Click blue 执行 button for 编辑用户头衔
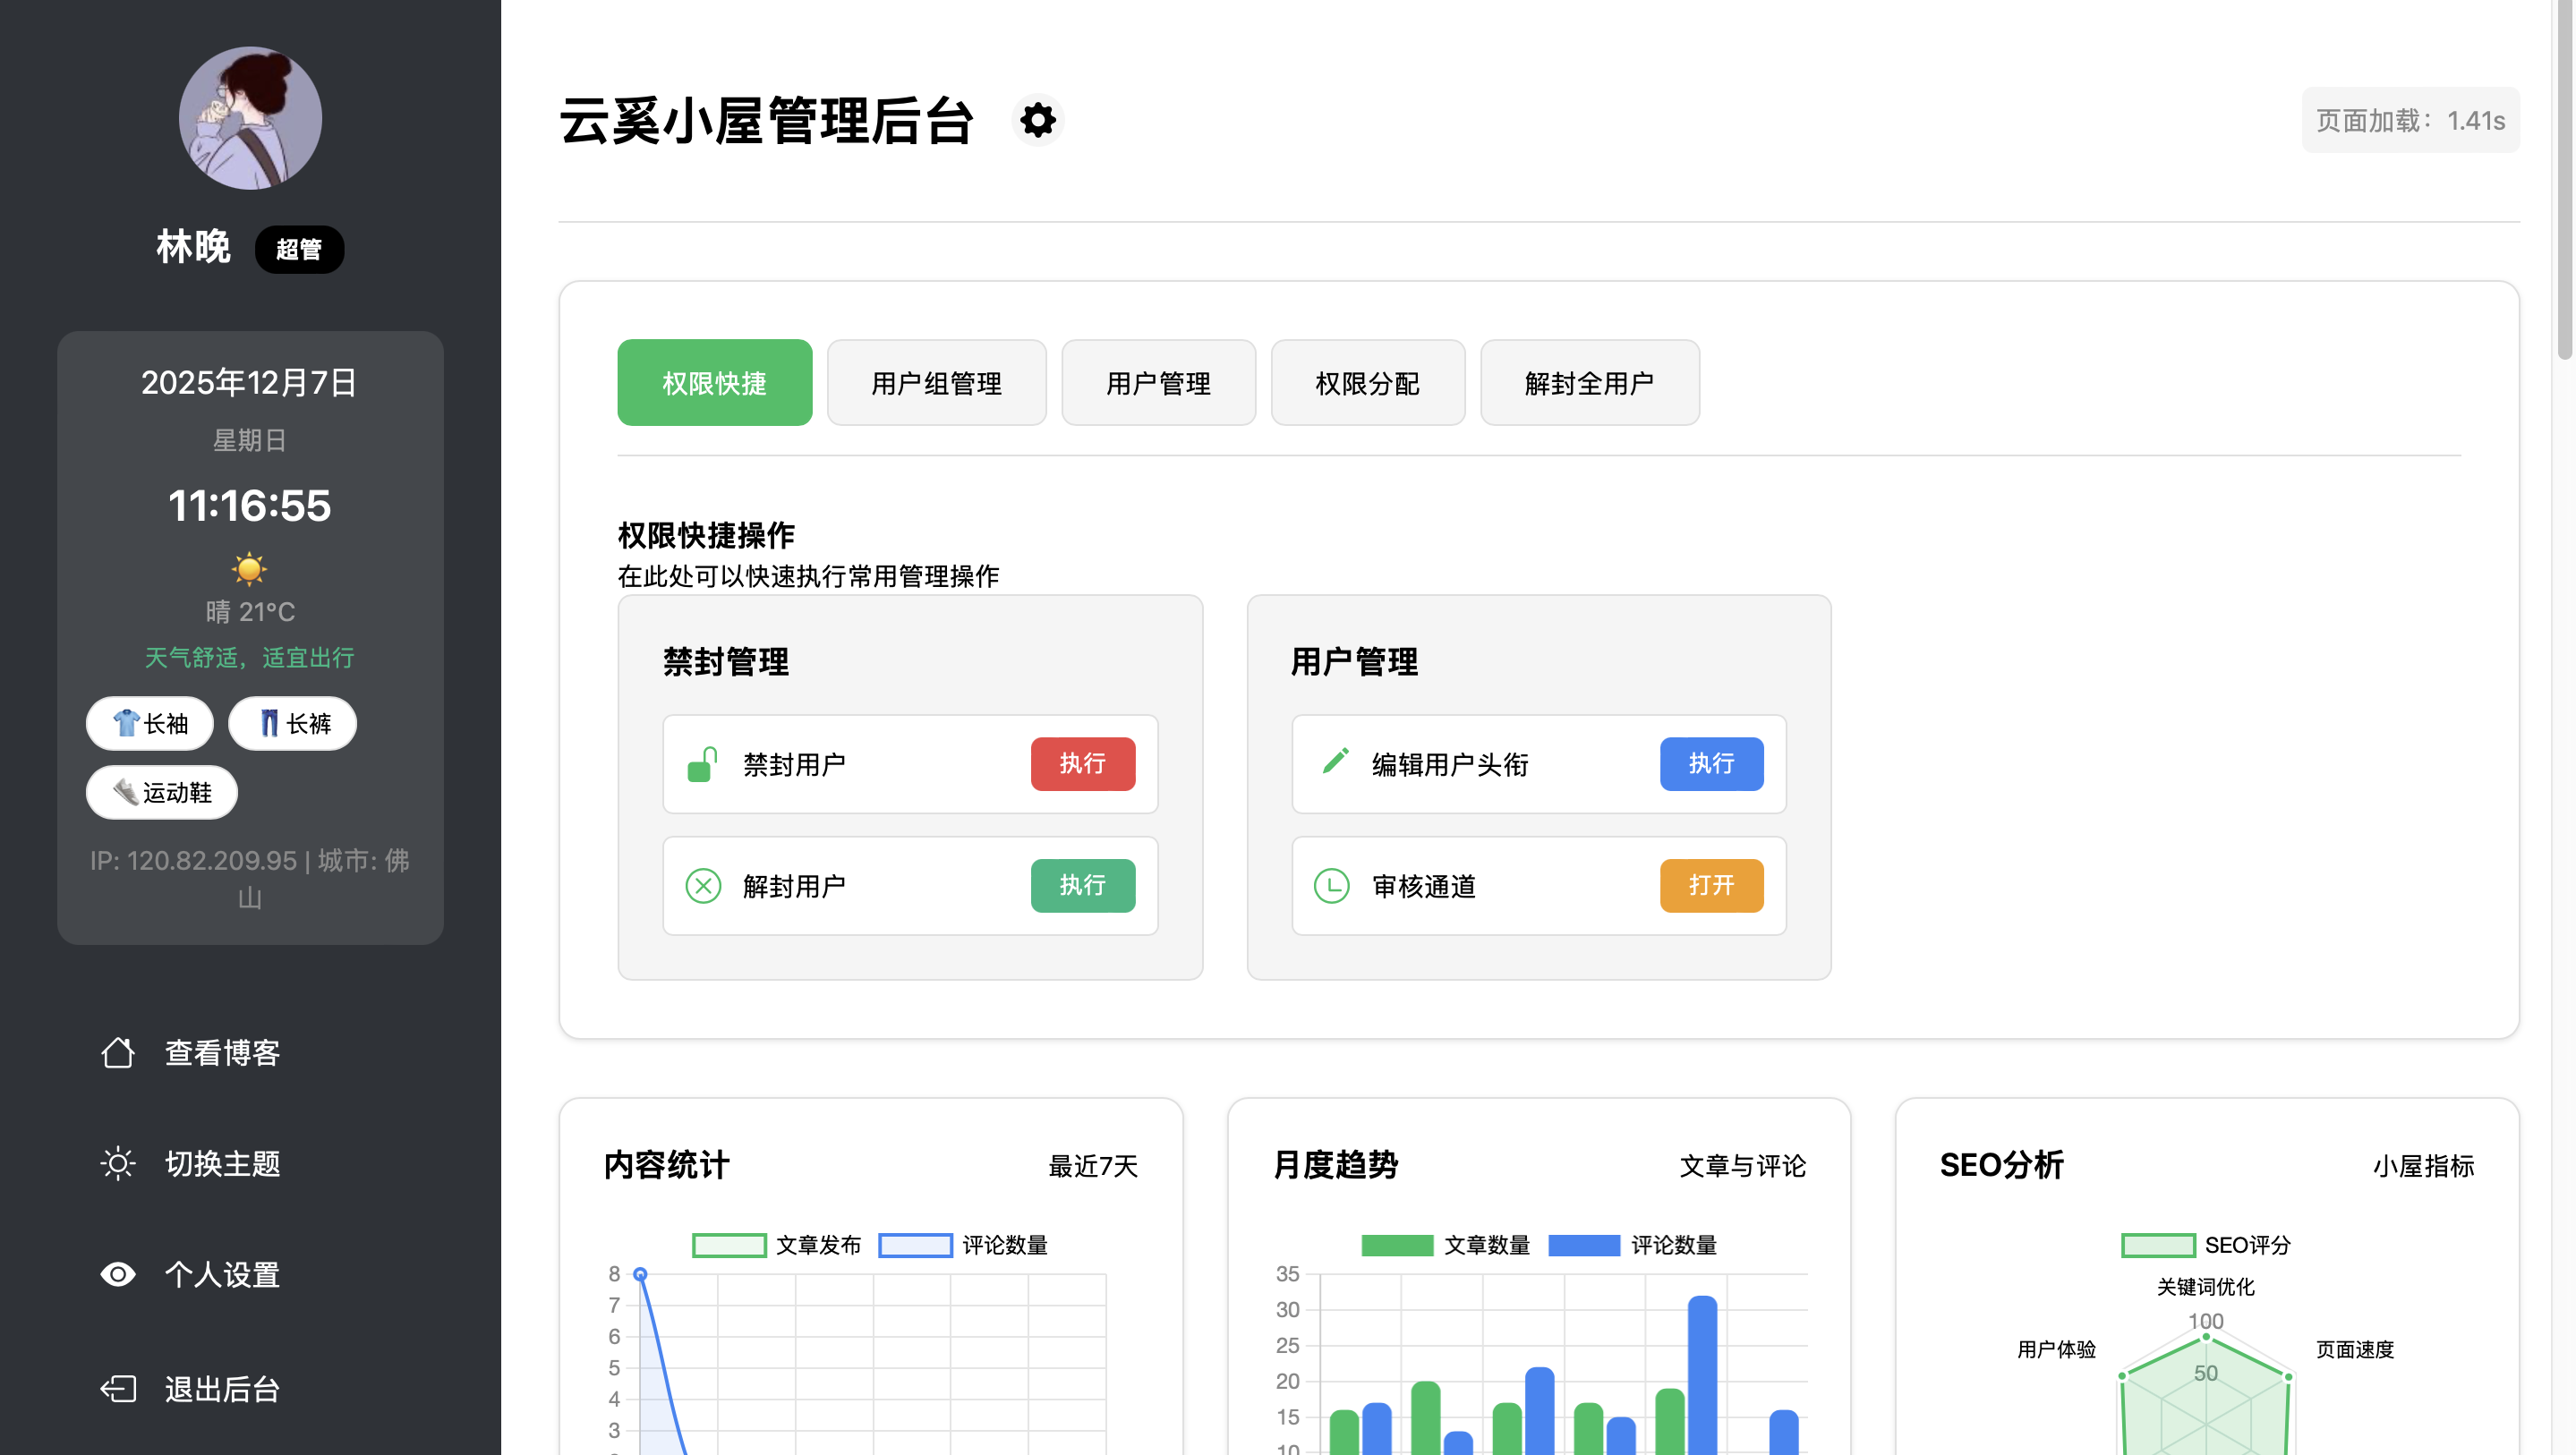 [x=1711, y=764]
